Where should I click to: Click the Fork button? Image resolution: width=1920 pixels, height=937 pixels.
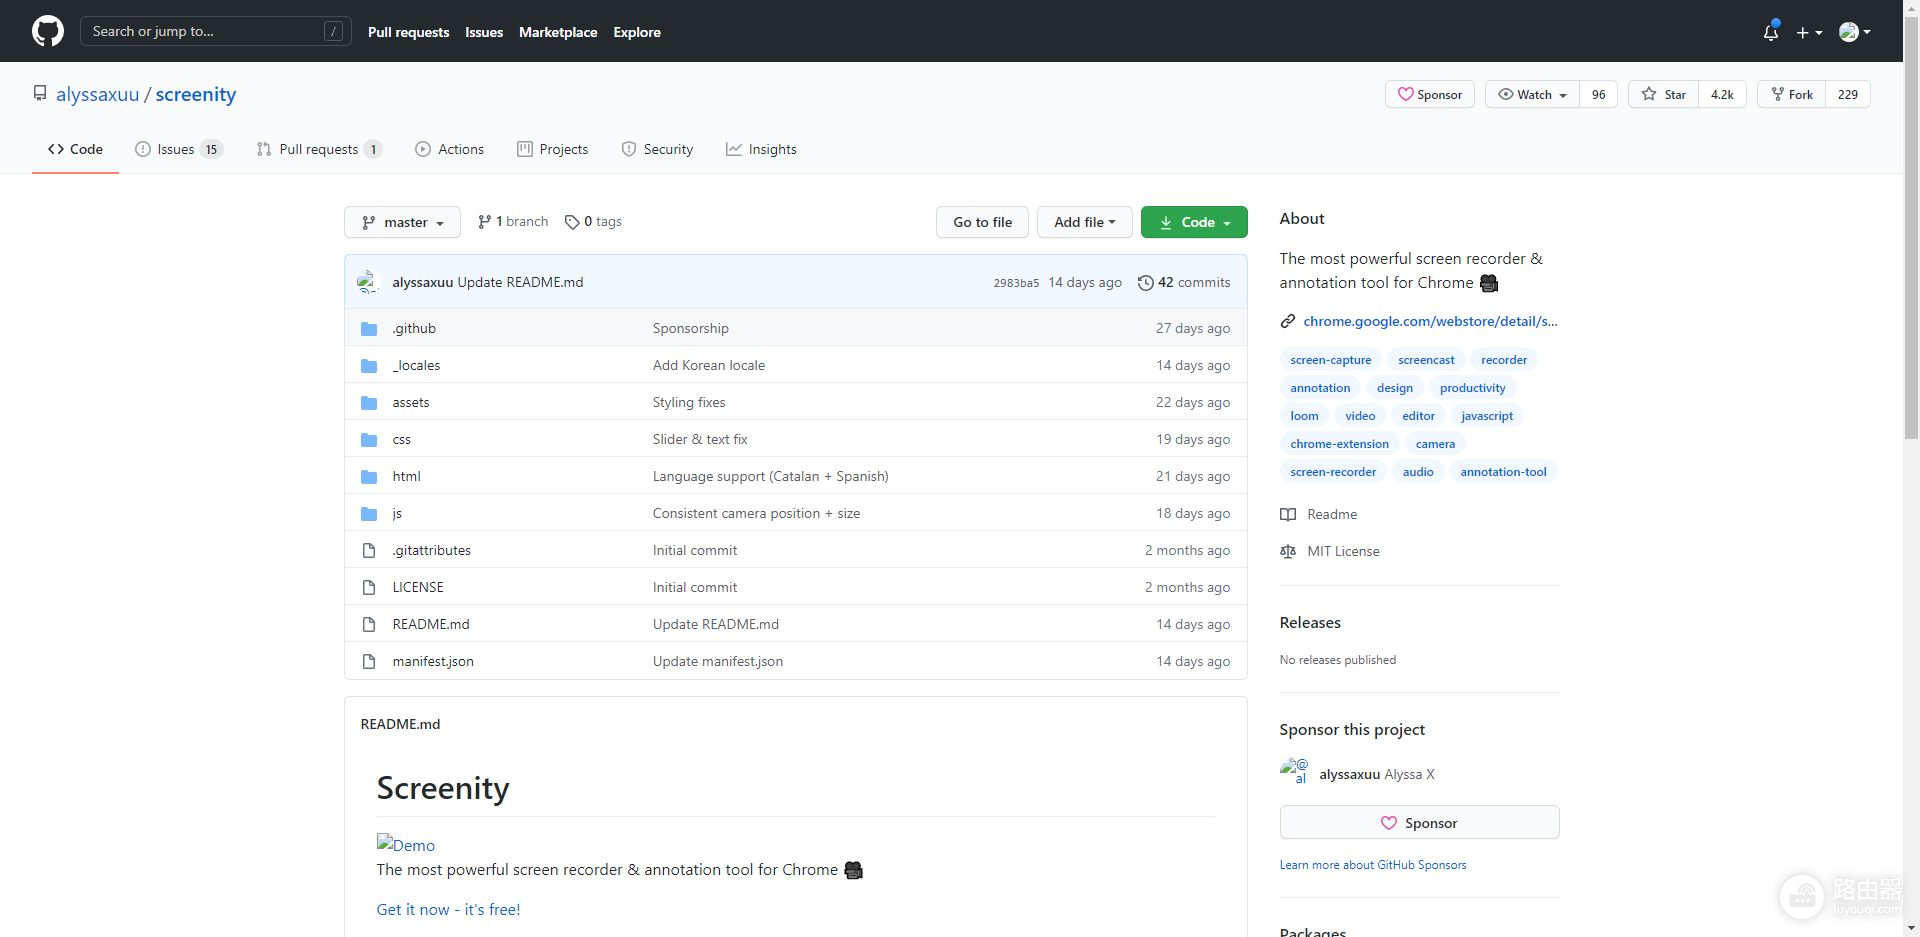[x=1792, y=94]
